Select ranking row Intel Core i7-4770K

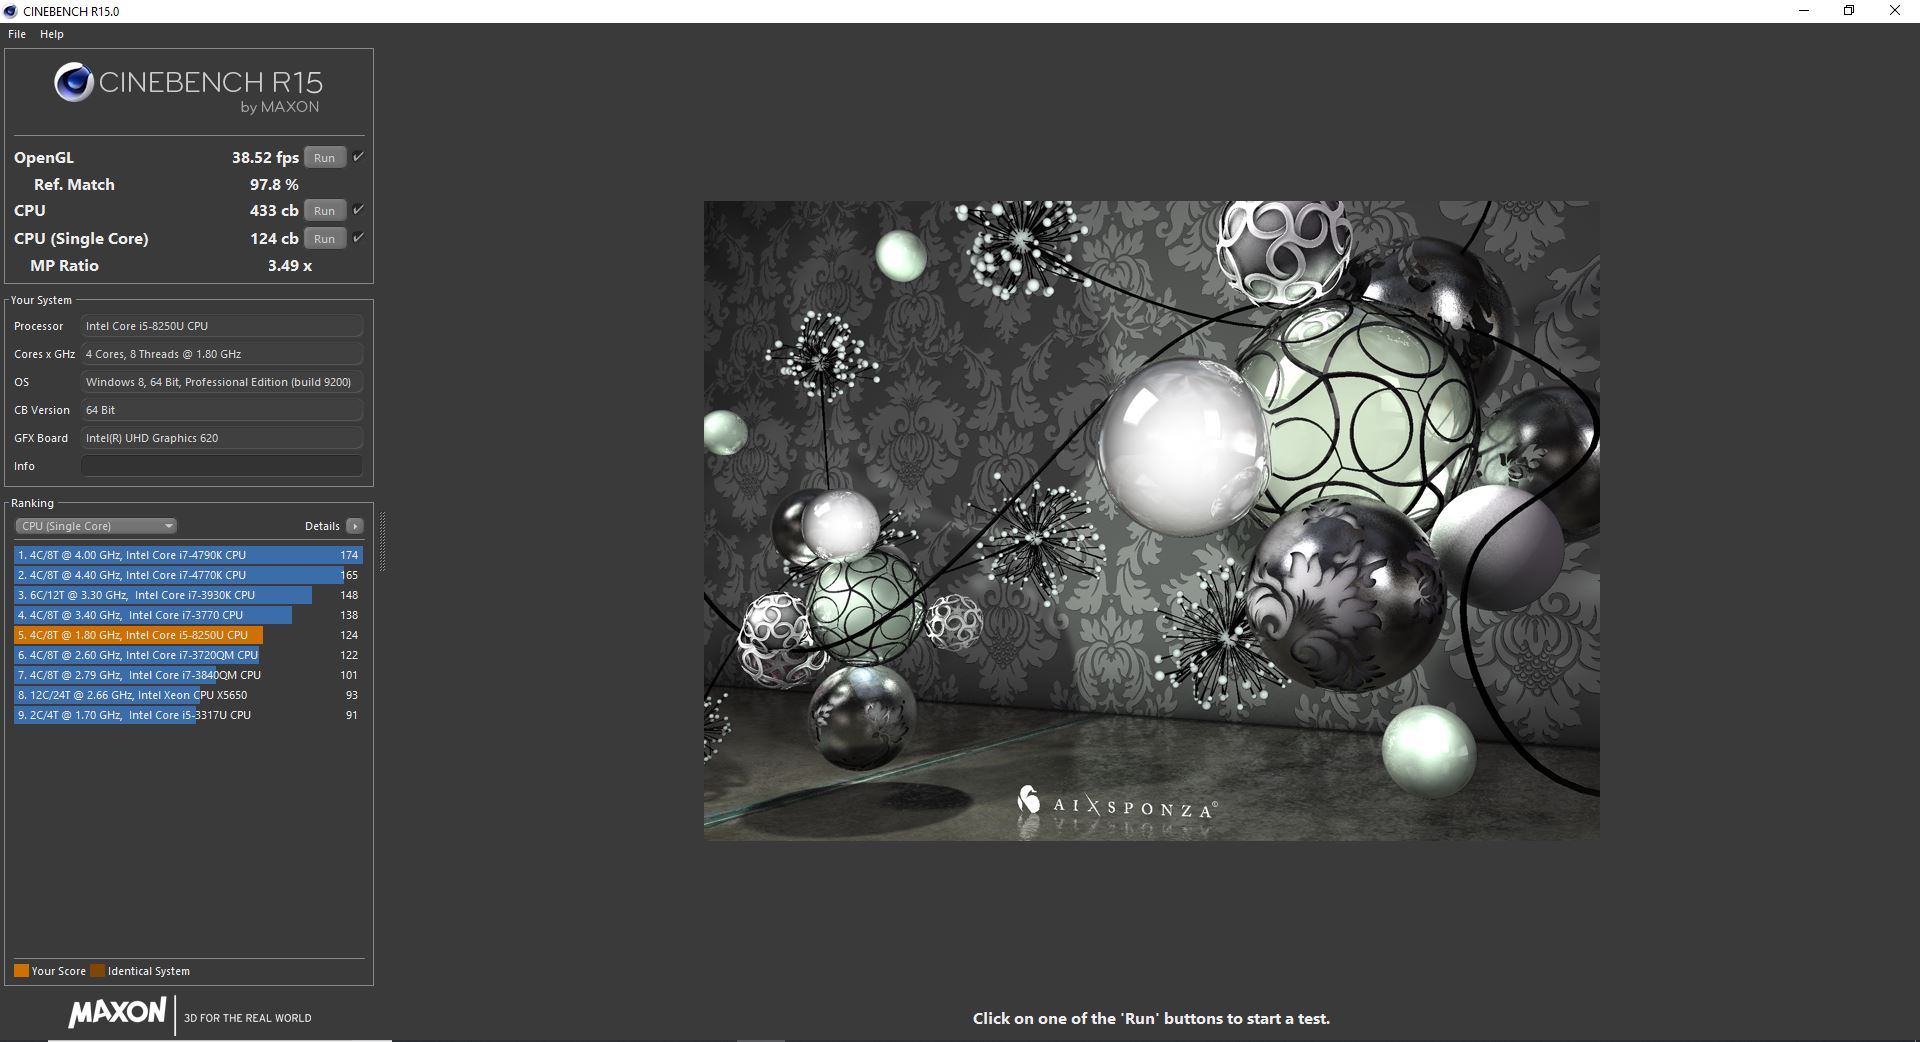click(x=188, y=575)
